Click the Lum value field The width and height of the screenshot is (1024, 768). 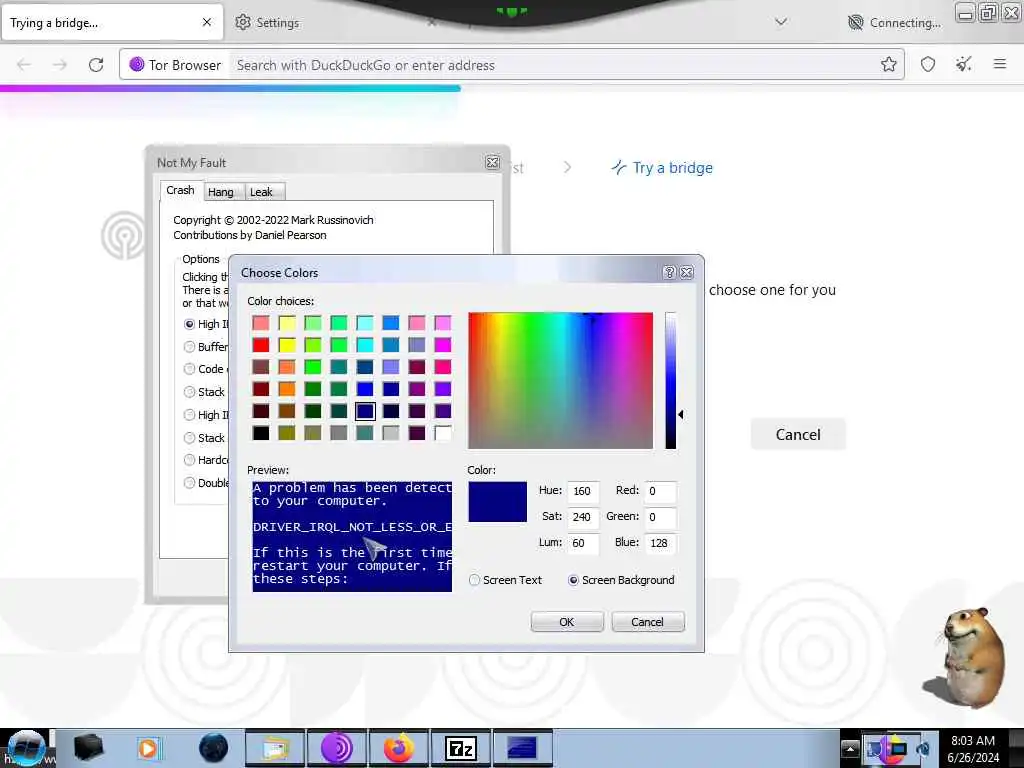tap(583, 543)
